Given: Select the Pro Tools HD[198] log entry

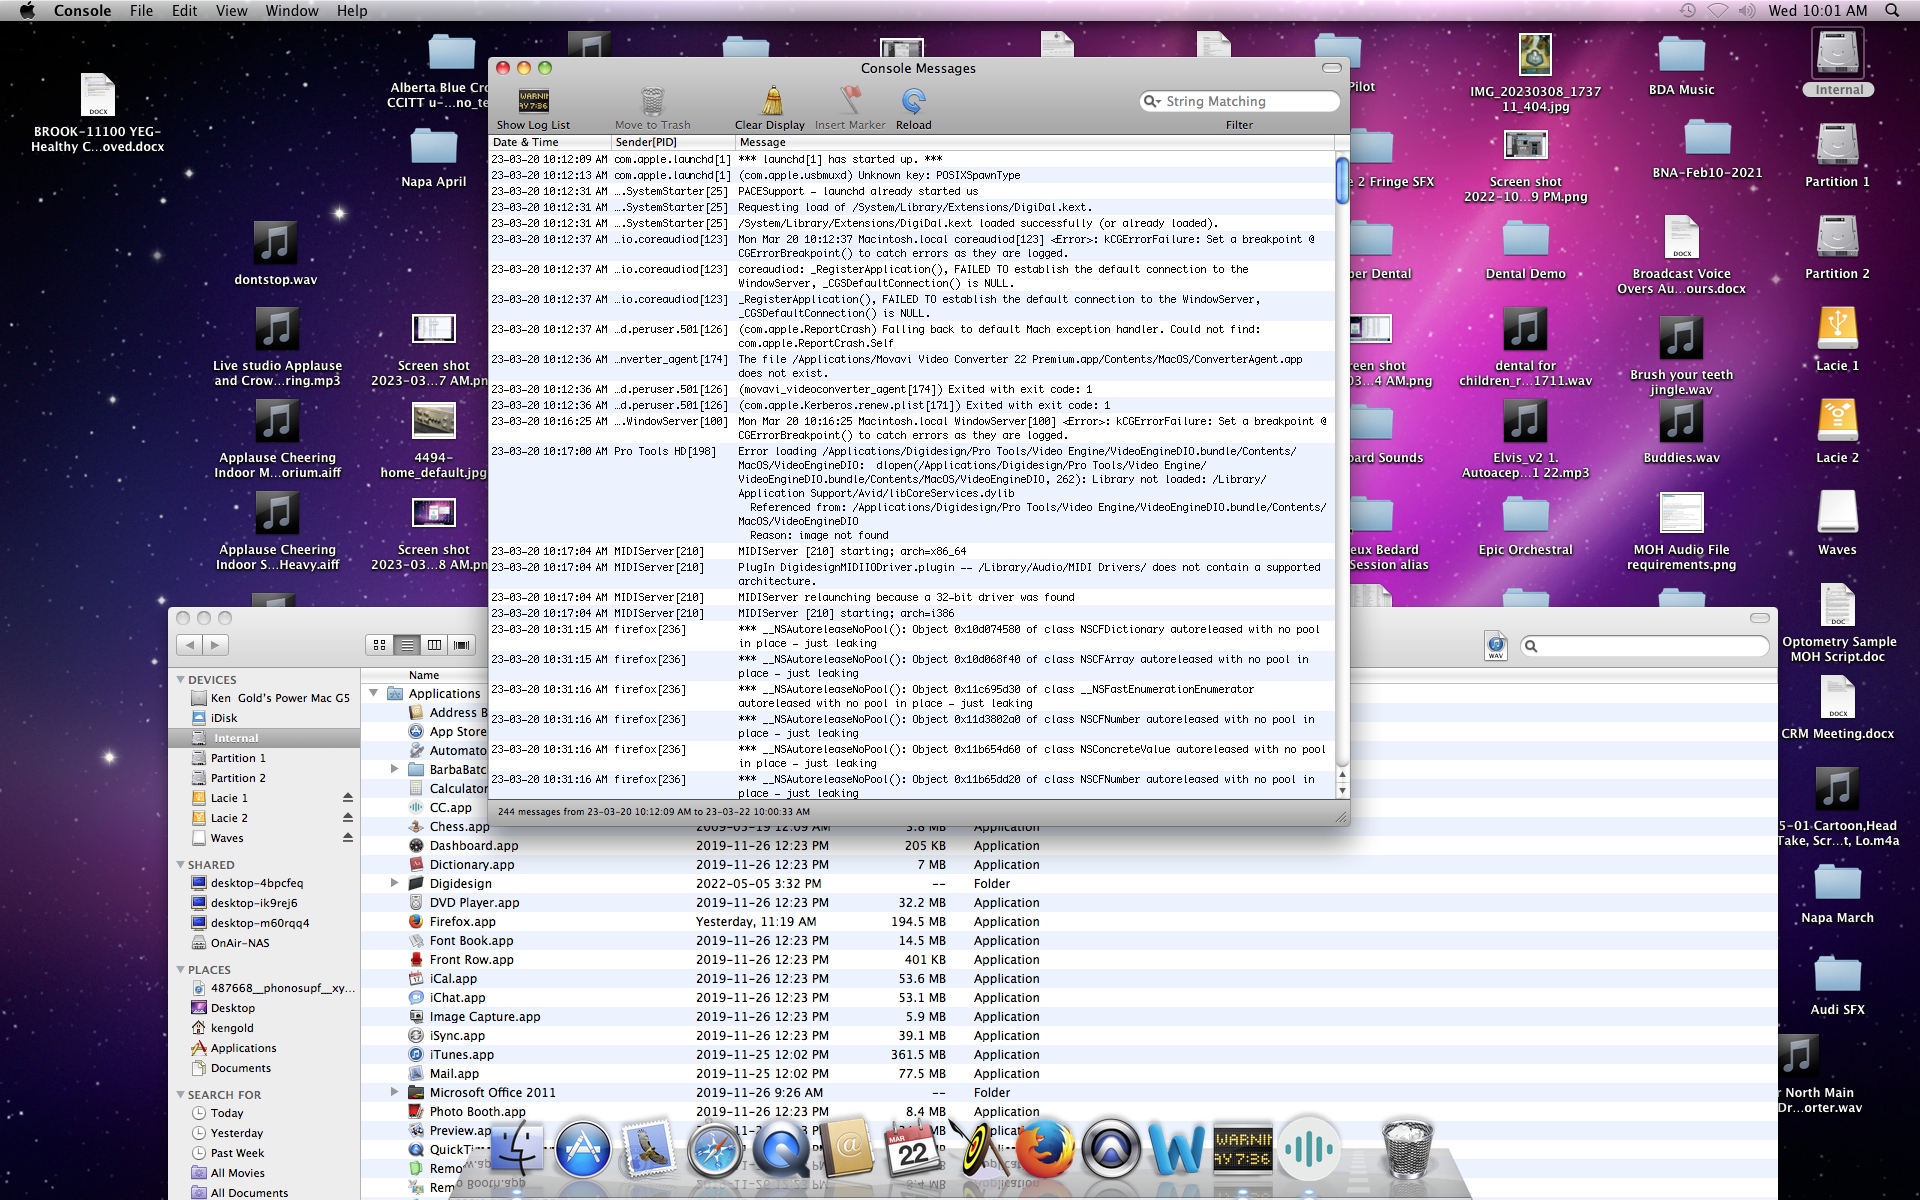Looking at the screenshot, I should (911, 493).
